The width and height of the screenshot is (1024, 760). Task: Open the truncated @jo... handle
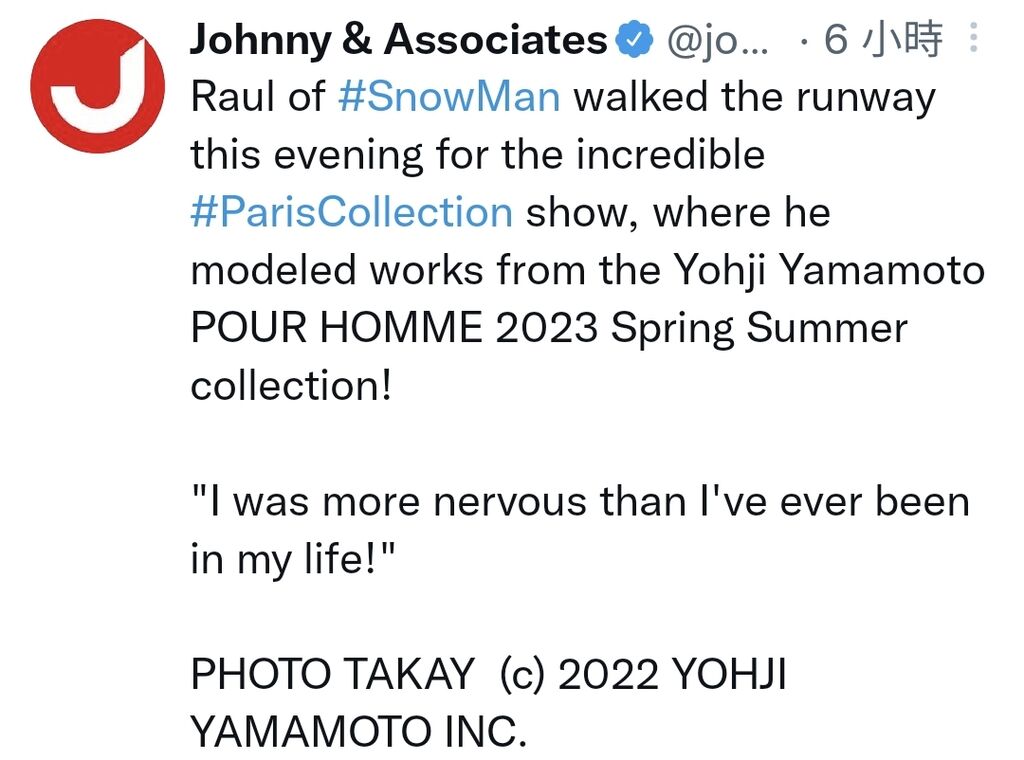tap(718, 40)
